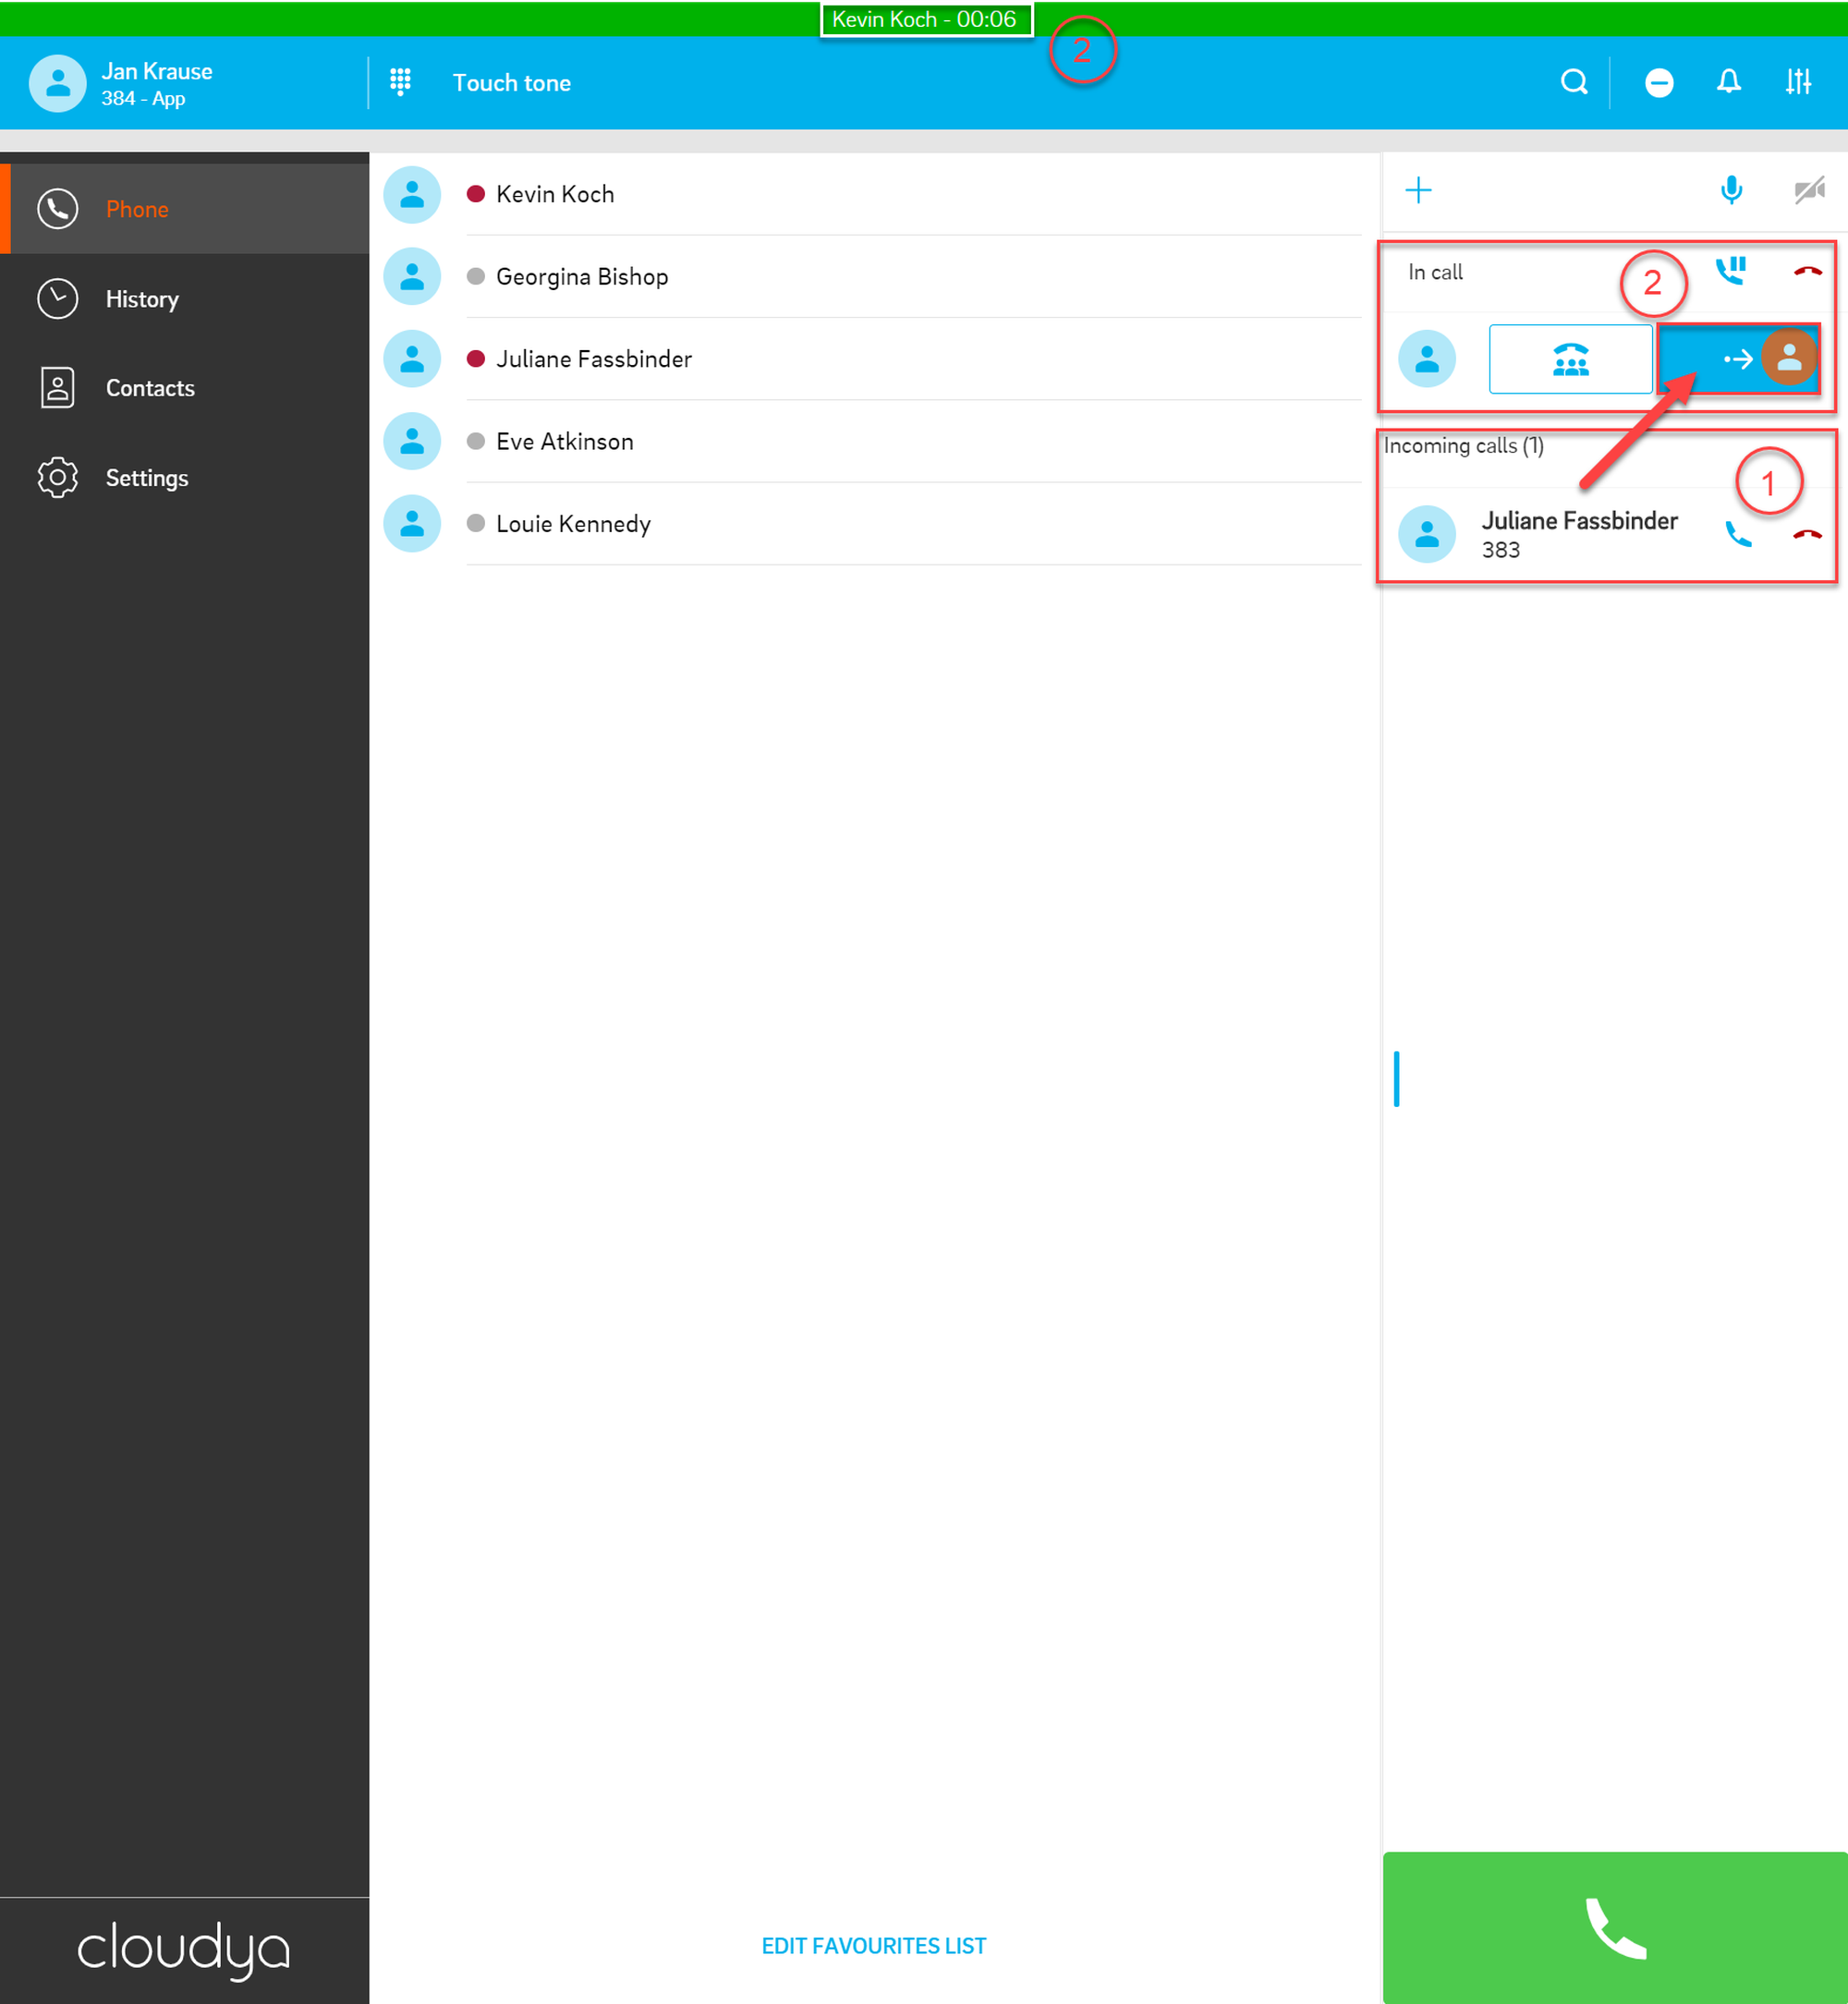Viewport: 1848px width, 2004px height.
Task: Select favourite contact Georgina Bishop
Action: click(581, 277)
